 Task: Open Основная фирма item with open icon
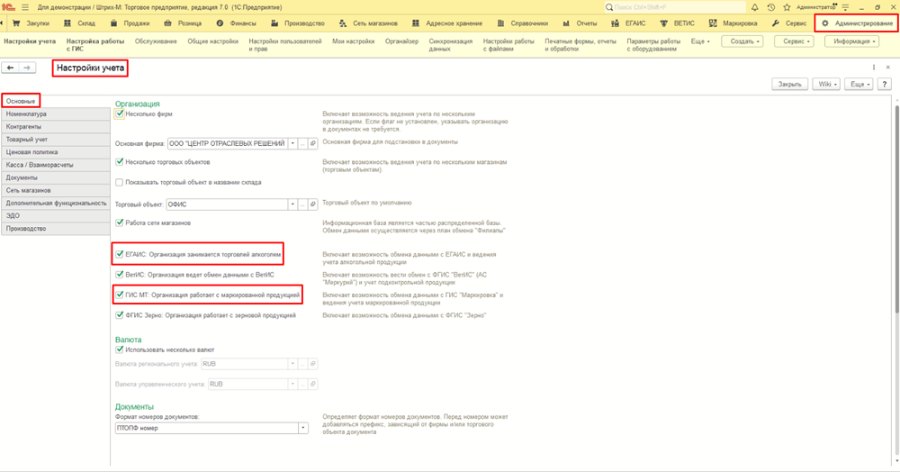(313, 144)
